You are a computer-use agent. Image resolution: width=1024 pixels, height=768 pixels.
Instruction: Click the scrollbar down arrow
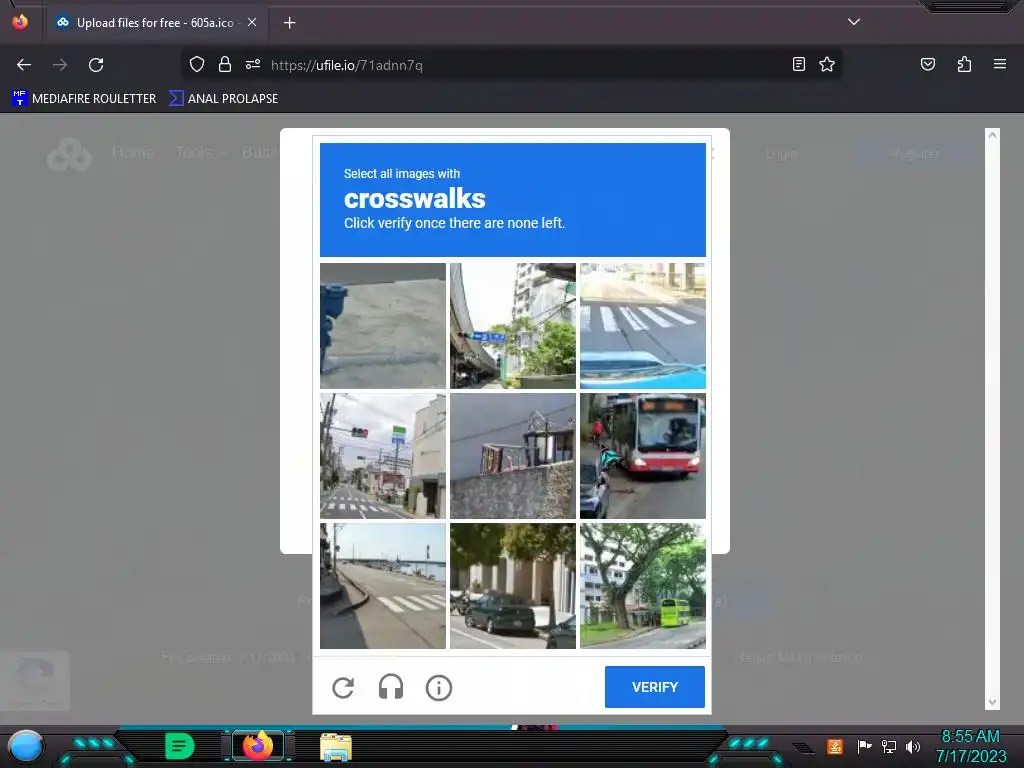tap(993, 702)
